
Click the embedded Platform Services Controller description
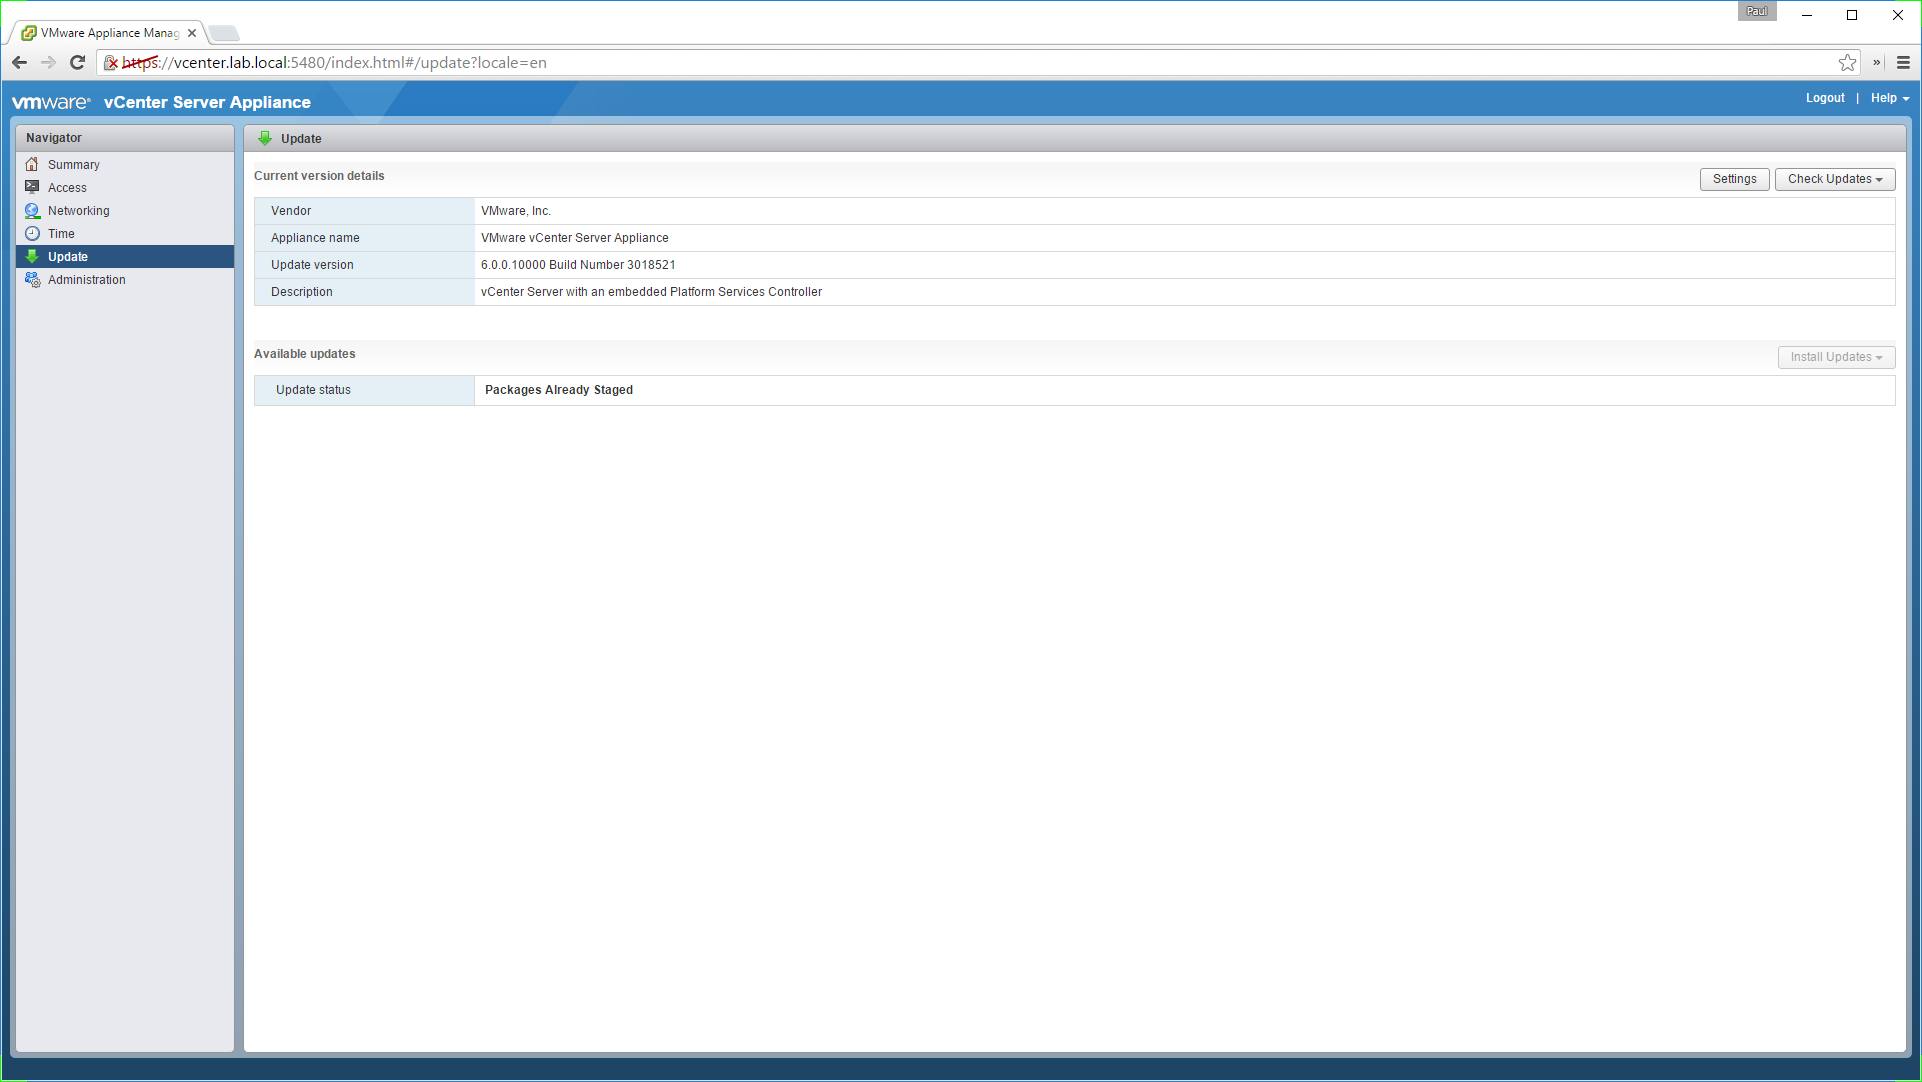pyautogui.click(x=651, y=292)
